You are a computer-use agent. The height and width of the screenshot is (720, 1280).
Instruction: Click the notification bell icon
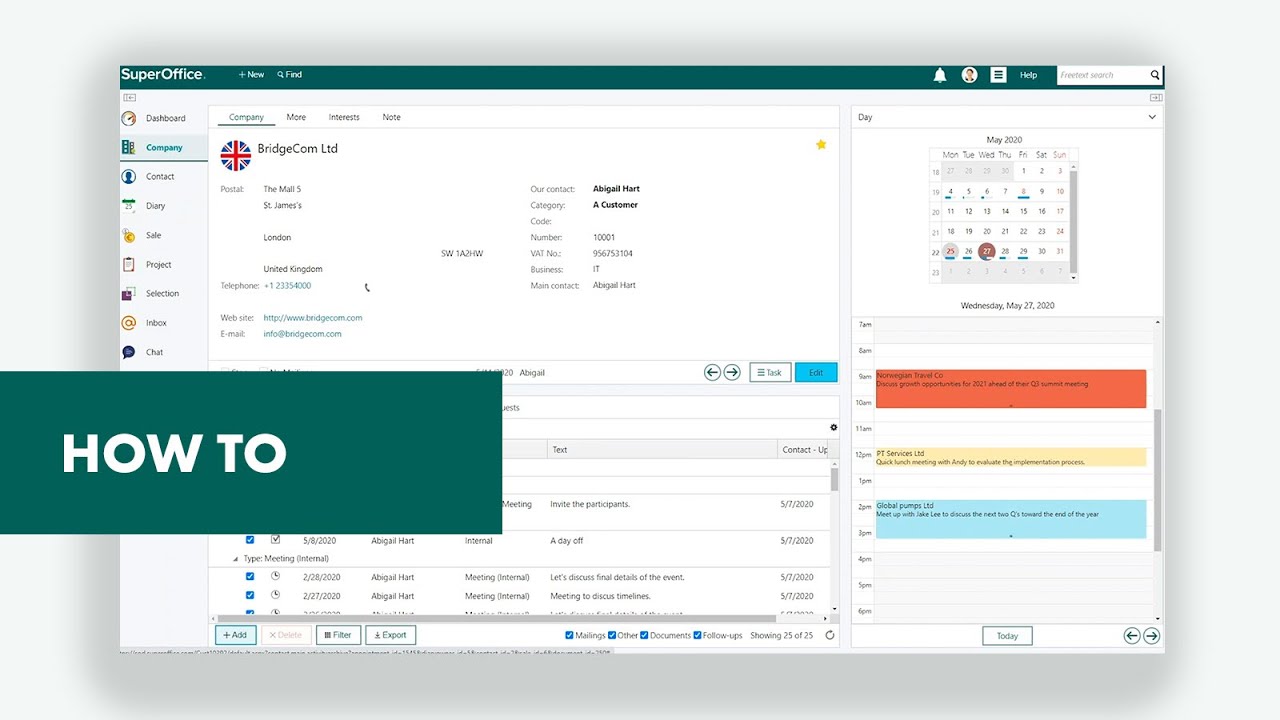940,75
